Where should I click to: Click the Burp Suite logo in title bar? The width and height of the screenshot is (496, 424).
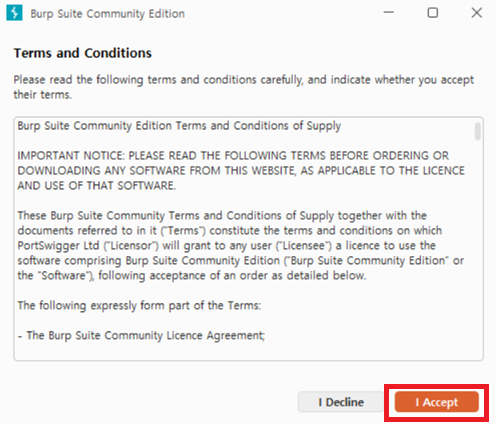[x=14, y=13]
